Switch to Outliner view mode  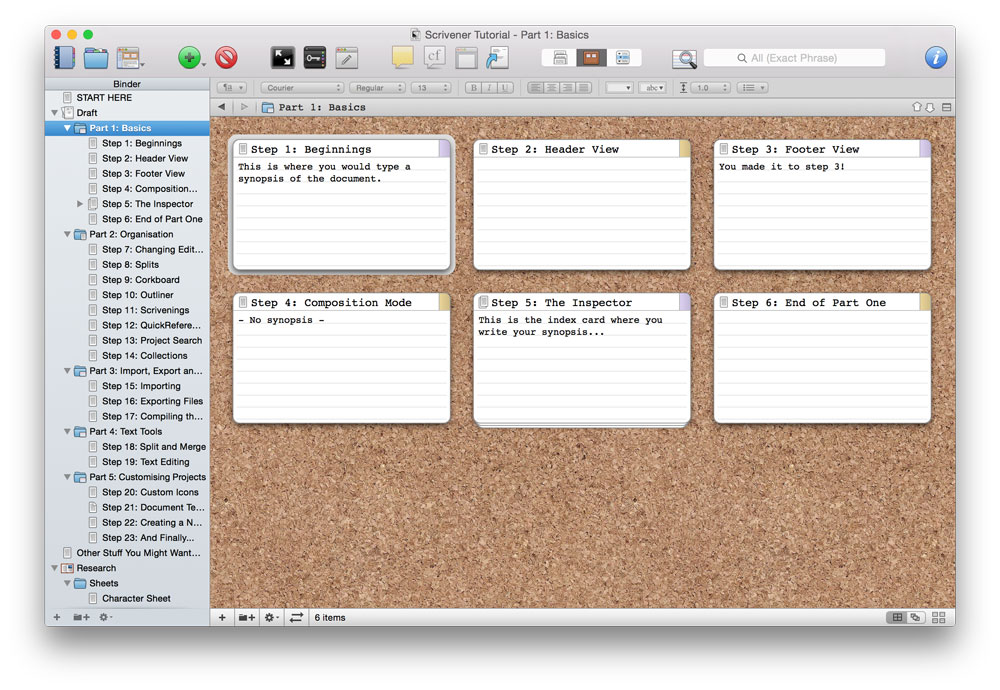click(x=622, y=58)
